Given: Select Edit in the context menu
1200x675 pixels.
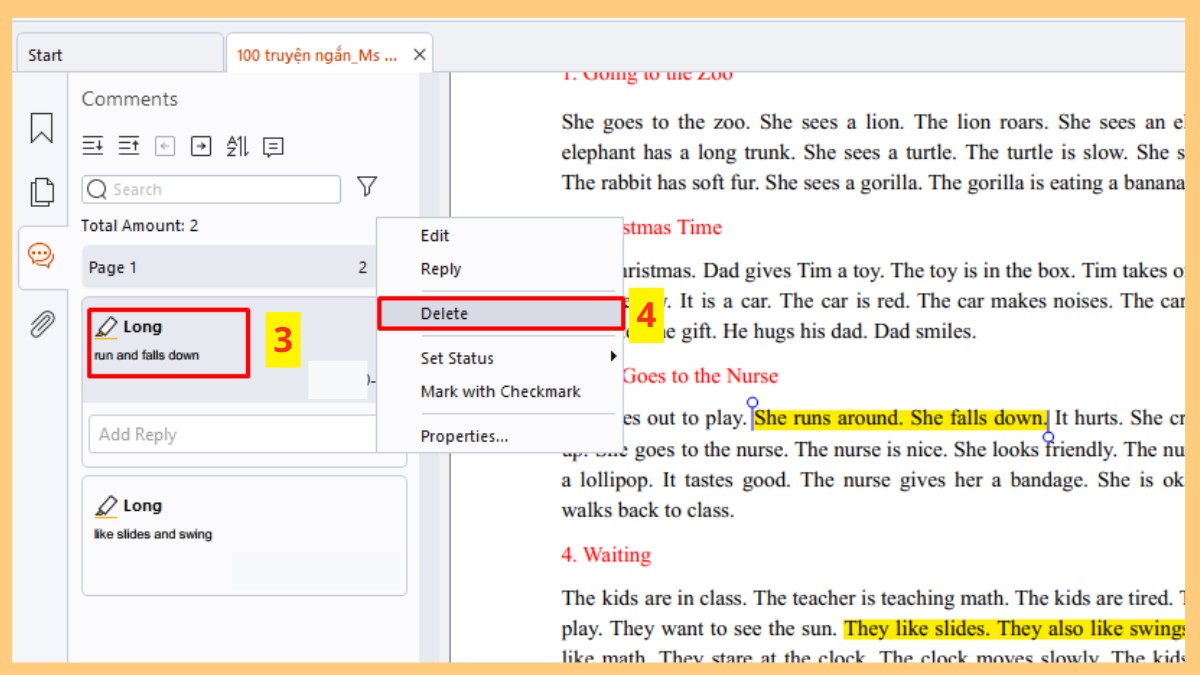Looking at the screenshot, I should click(435, 236).
